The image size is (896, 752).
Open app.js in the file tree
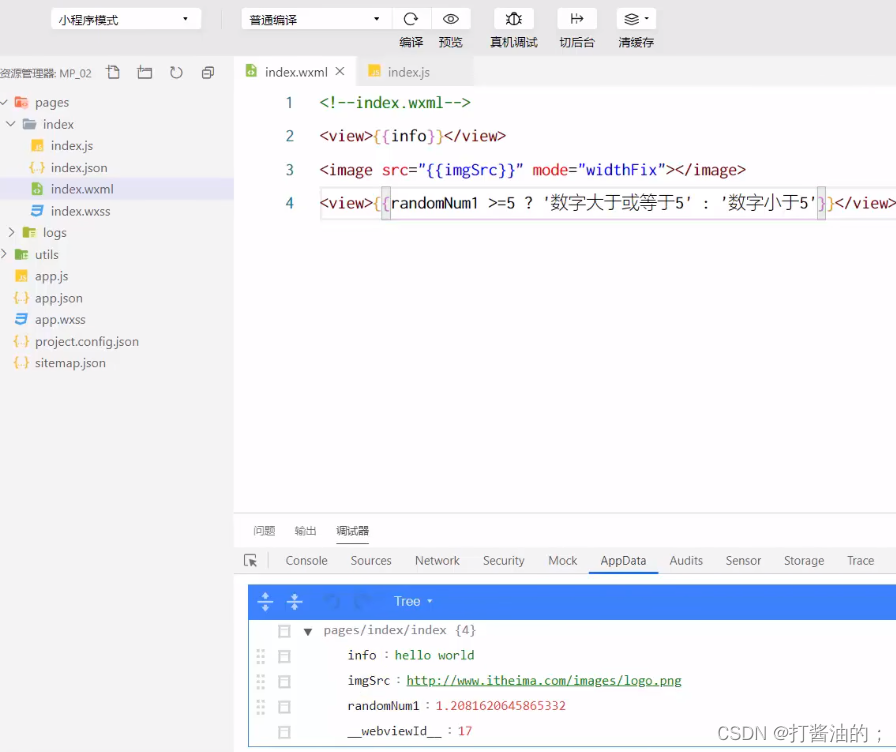coord(51,276)
